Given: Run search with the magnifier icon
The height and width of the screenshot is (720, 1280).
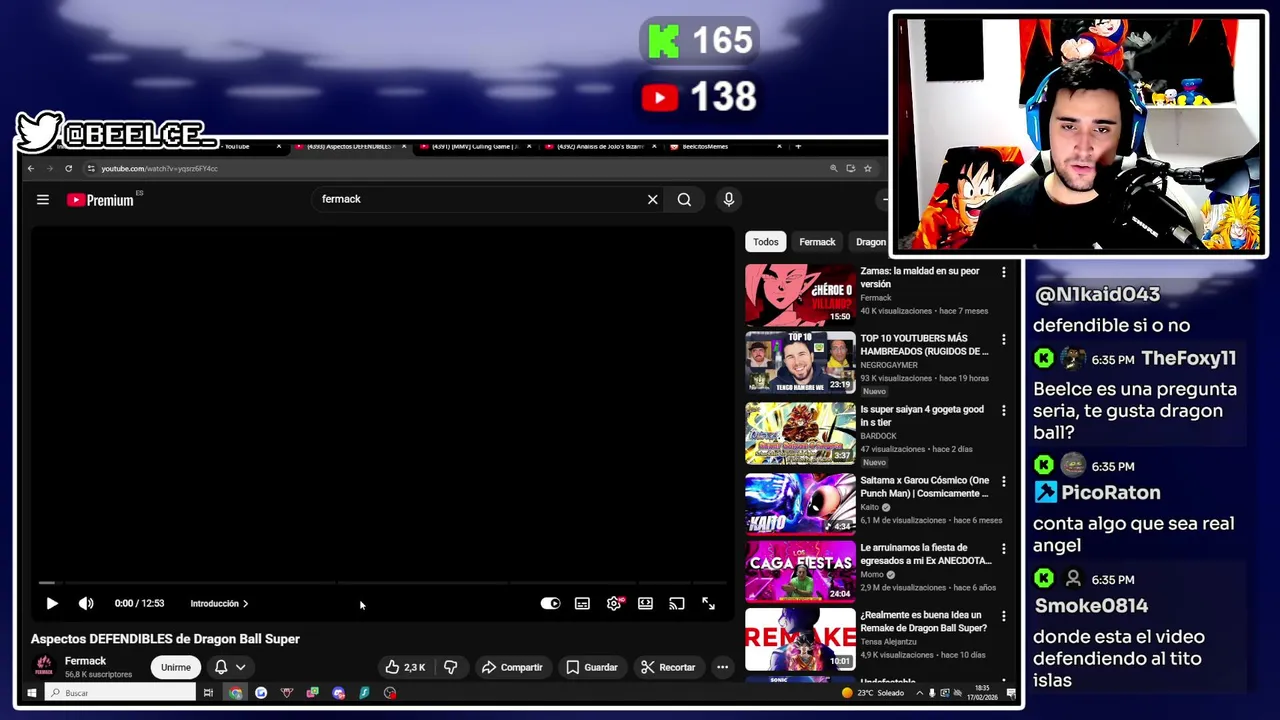Looking at the screenshot, I should [684, 200].
